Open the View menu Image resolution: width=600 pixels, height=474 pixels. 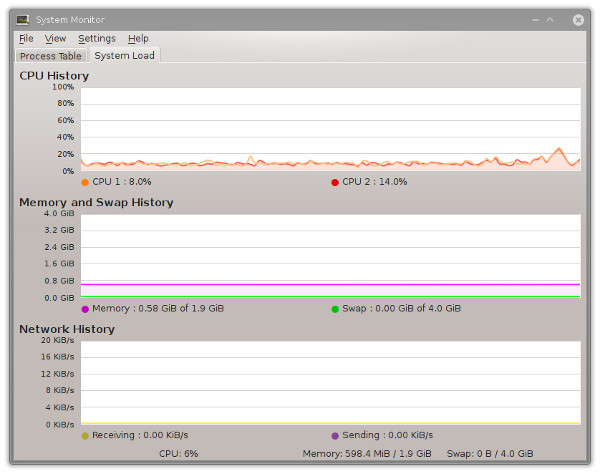tap(55, 39)
